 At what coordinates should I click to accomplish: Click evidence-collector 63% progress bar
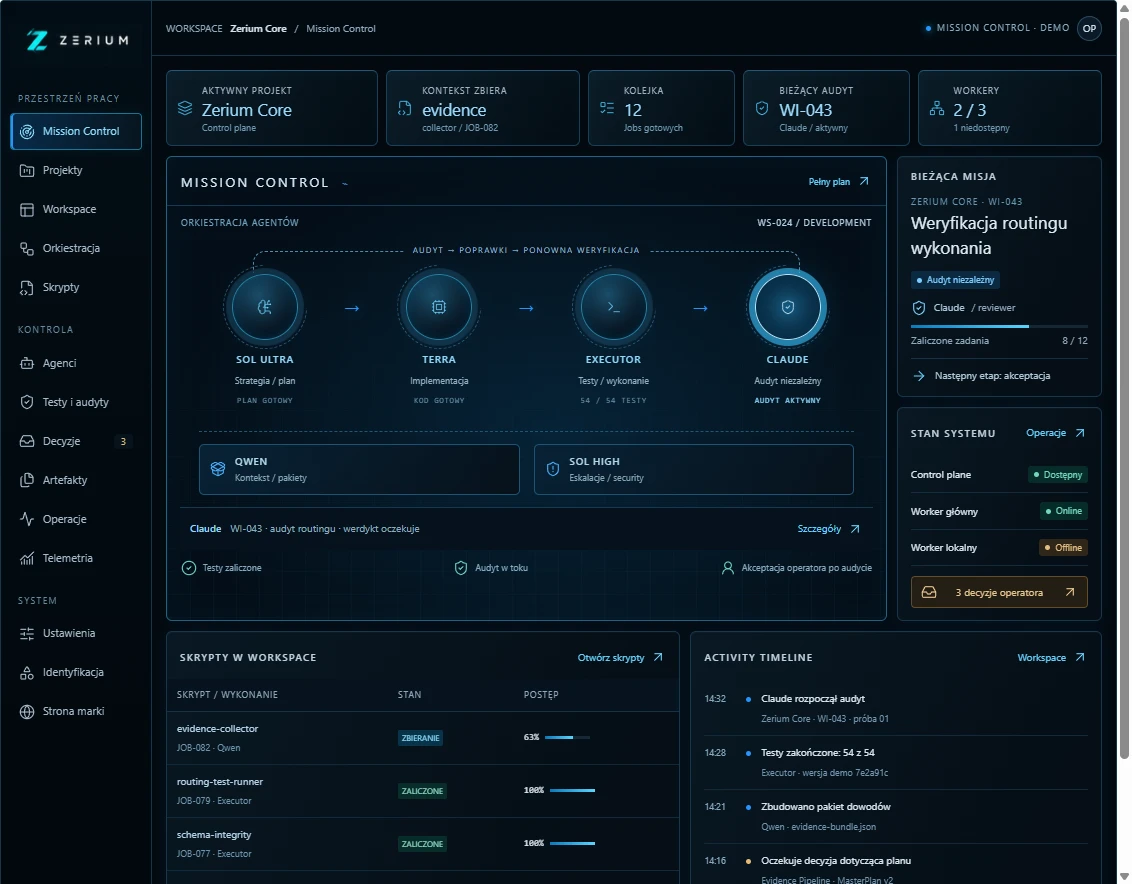click(x=567, y=737)
